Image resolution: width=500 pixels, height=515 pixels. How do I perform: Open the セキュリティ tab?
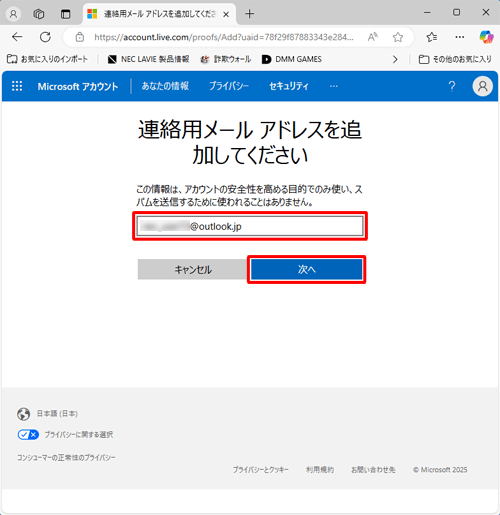pyautogui.click(x=289, y=86)
